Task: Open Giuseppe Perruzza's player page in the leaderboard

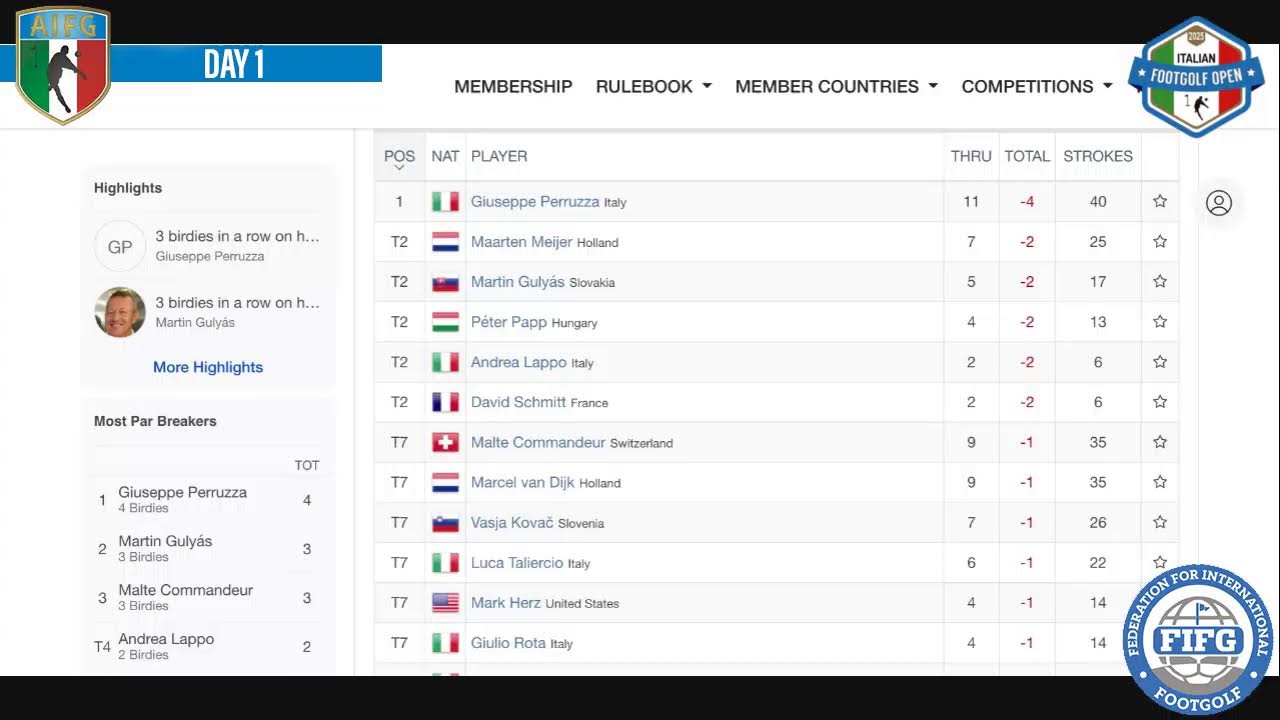Action: click(535, 201)
